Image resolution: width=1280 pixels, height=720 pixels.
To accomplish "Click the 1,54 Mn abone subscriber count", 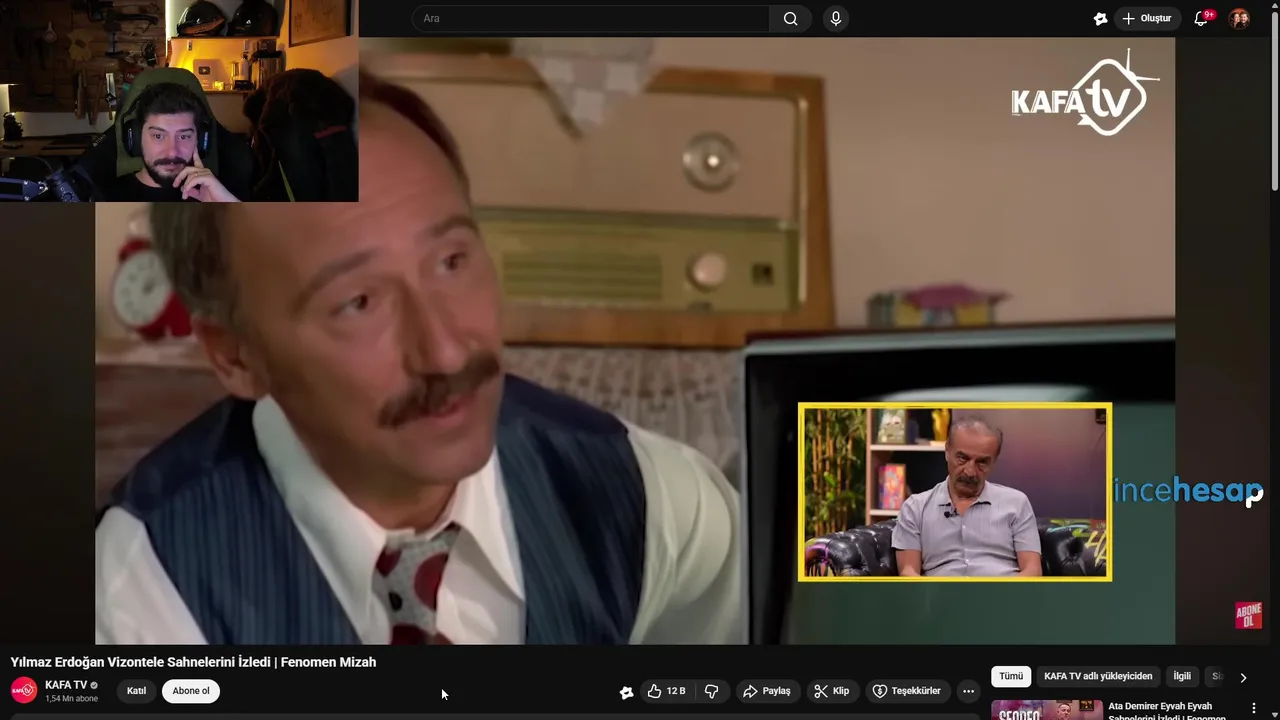I will [x=71, y=699].
